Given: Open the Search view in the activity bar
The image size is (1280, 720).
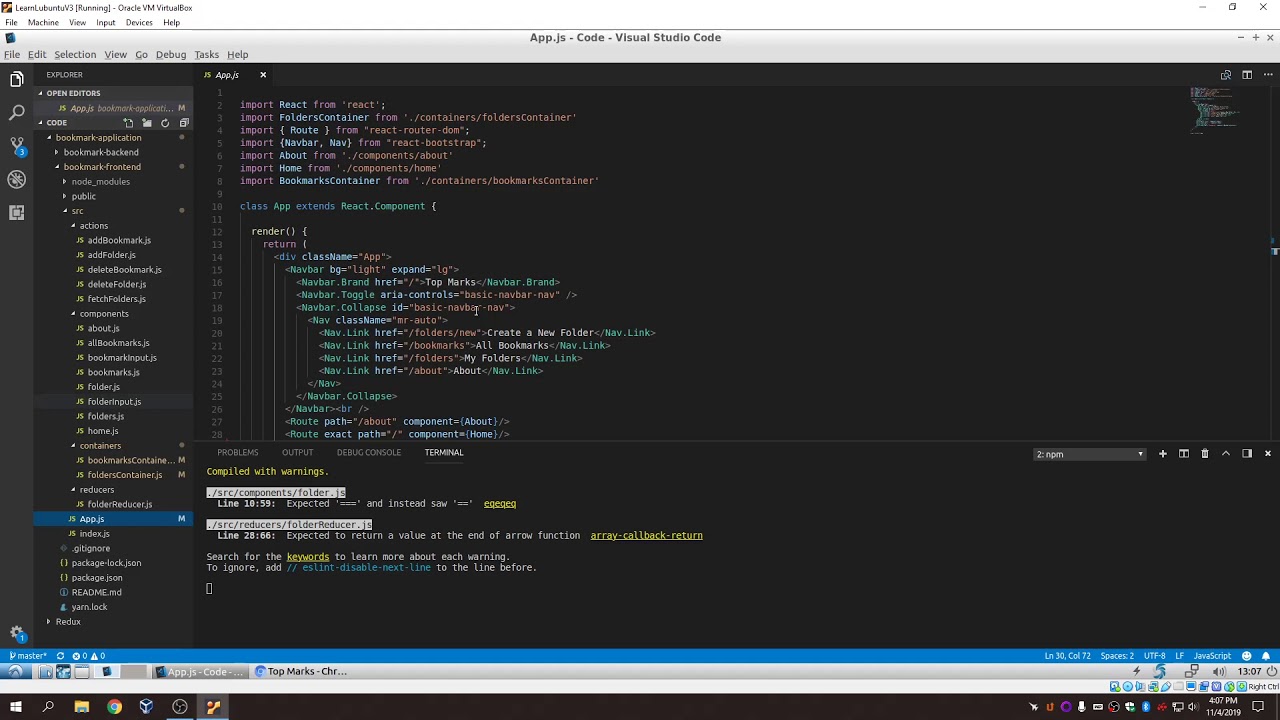Looking at the screenshot, I should [x=16, y=112].
